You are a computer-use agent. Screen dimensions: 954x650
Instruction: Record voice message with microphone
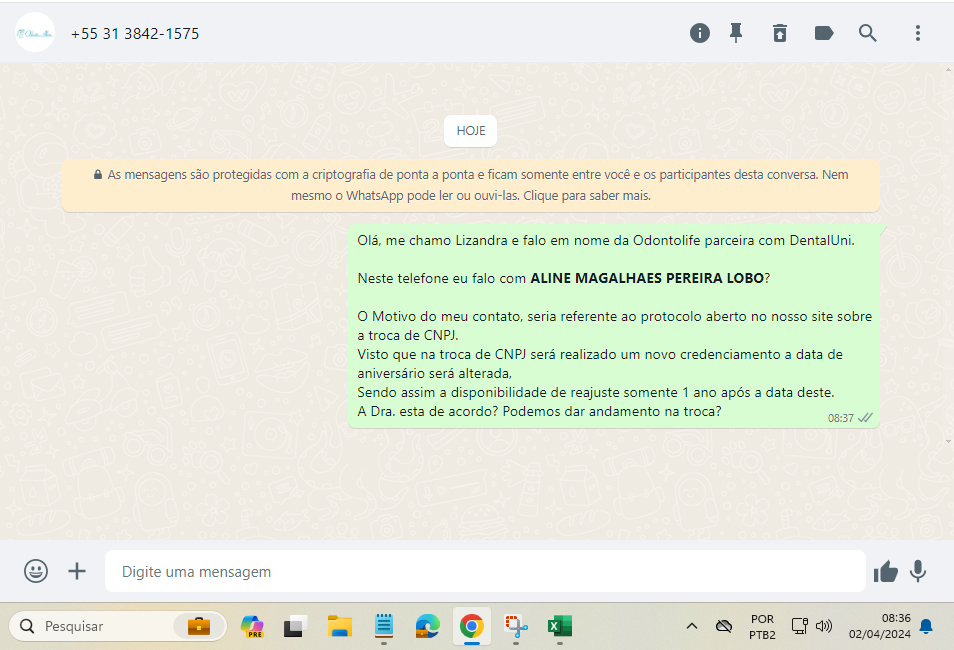(x=917, y=571)
